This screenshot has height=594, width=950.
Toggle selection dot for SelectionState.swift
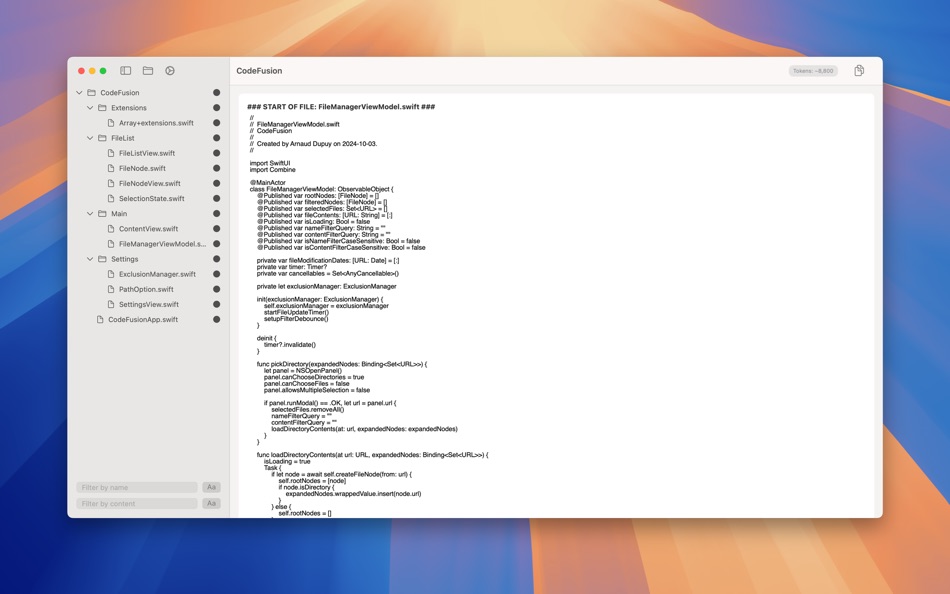point(216,199)
